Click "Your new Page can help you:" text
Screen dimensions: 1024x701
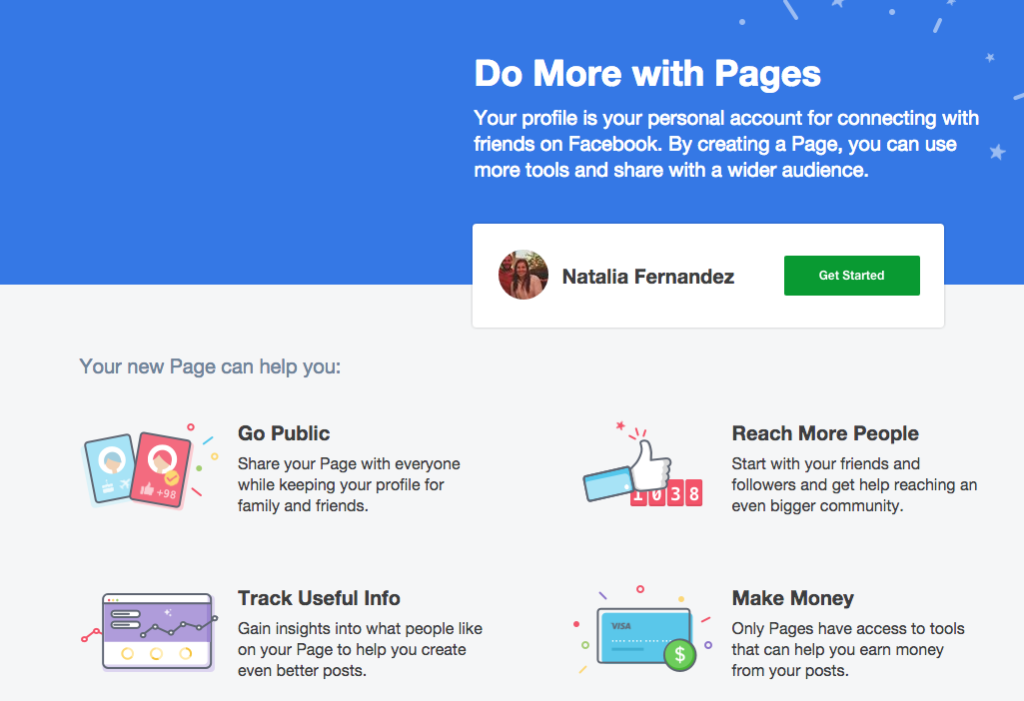pyautogui.click(x=210, y=367)
